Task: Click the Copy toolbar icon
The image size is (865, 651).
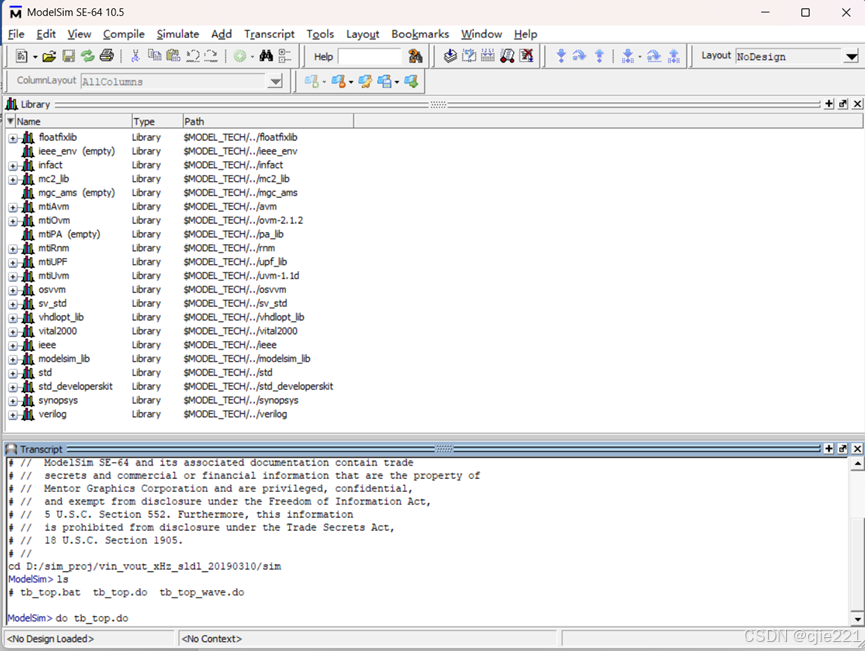Action: [x=155, y=56]
